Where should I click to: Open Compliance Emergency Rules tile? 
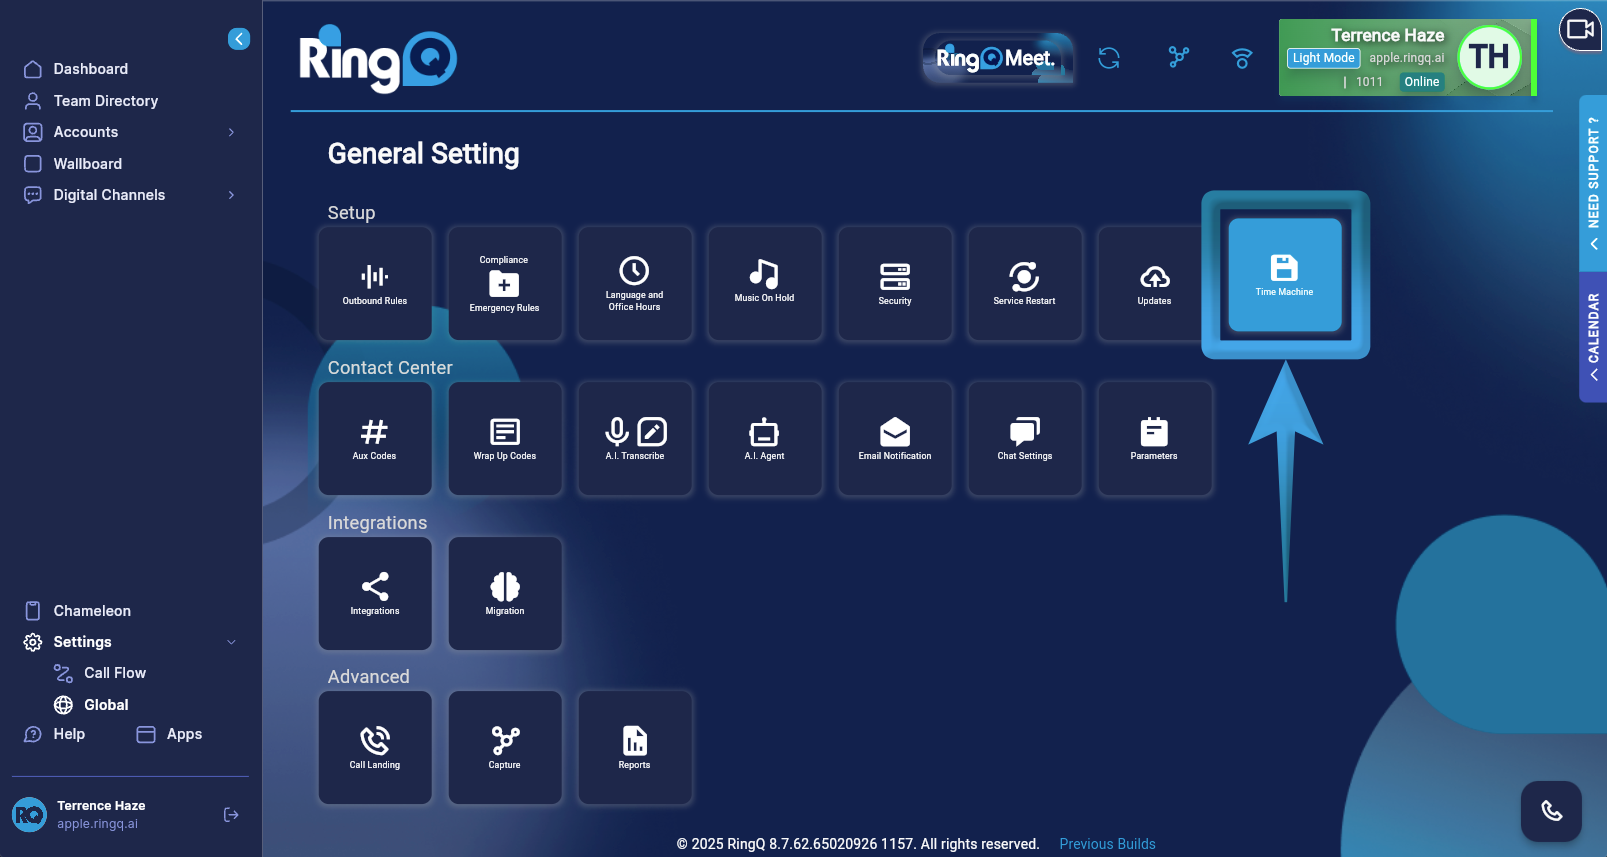(x=505, y=284)
